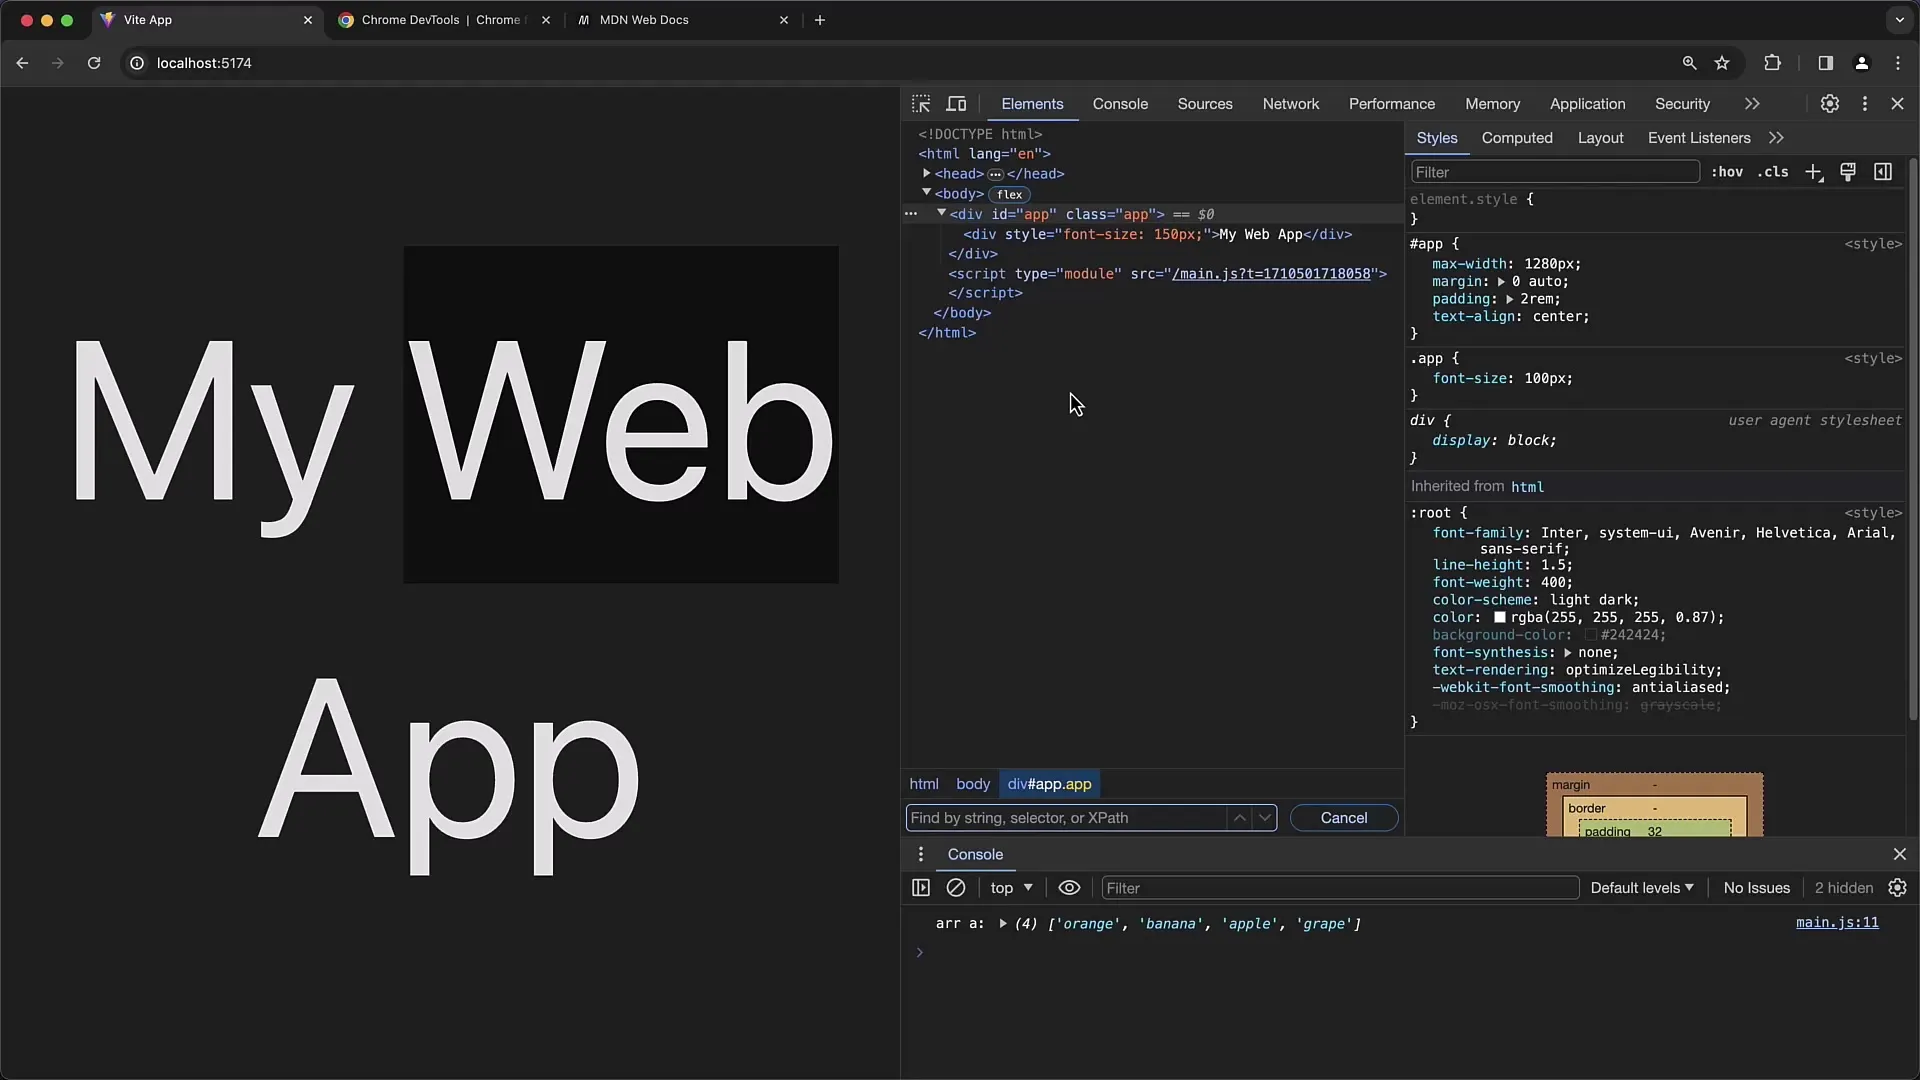
Task: Toggle the flex badge on body
Action: point(1009,194)
